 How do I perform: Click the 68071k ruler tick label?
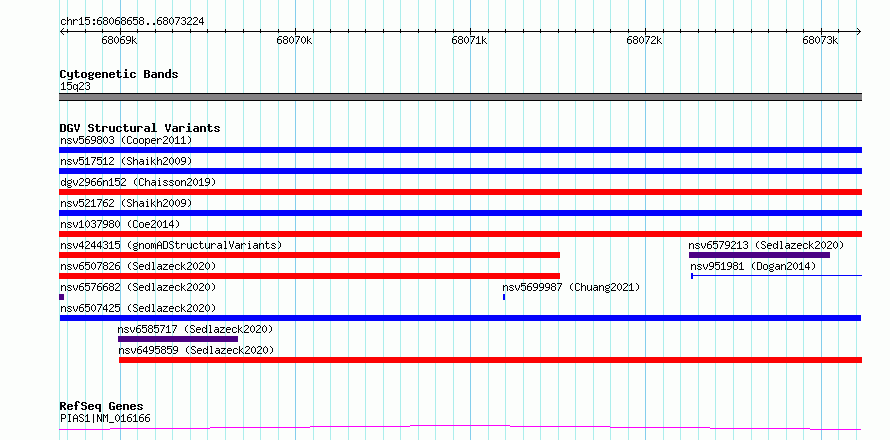point(469,40)
